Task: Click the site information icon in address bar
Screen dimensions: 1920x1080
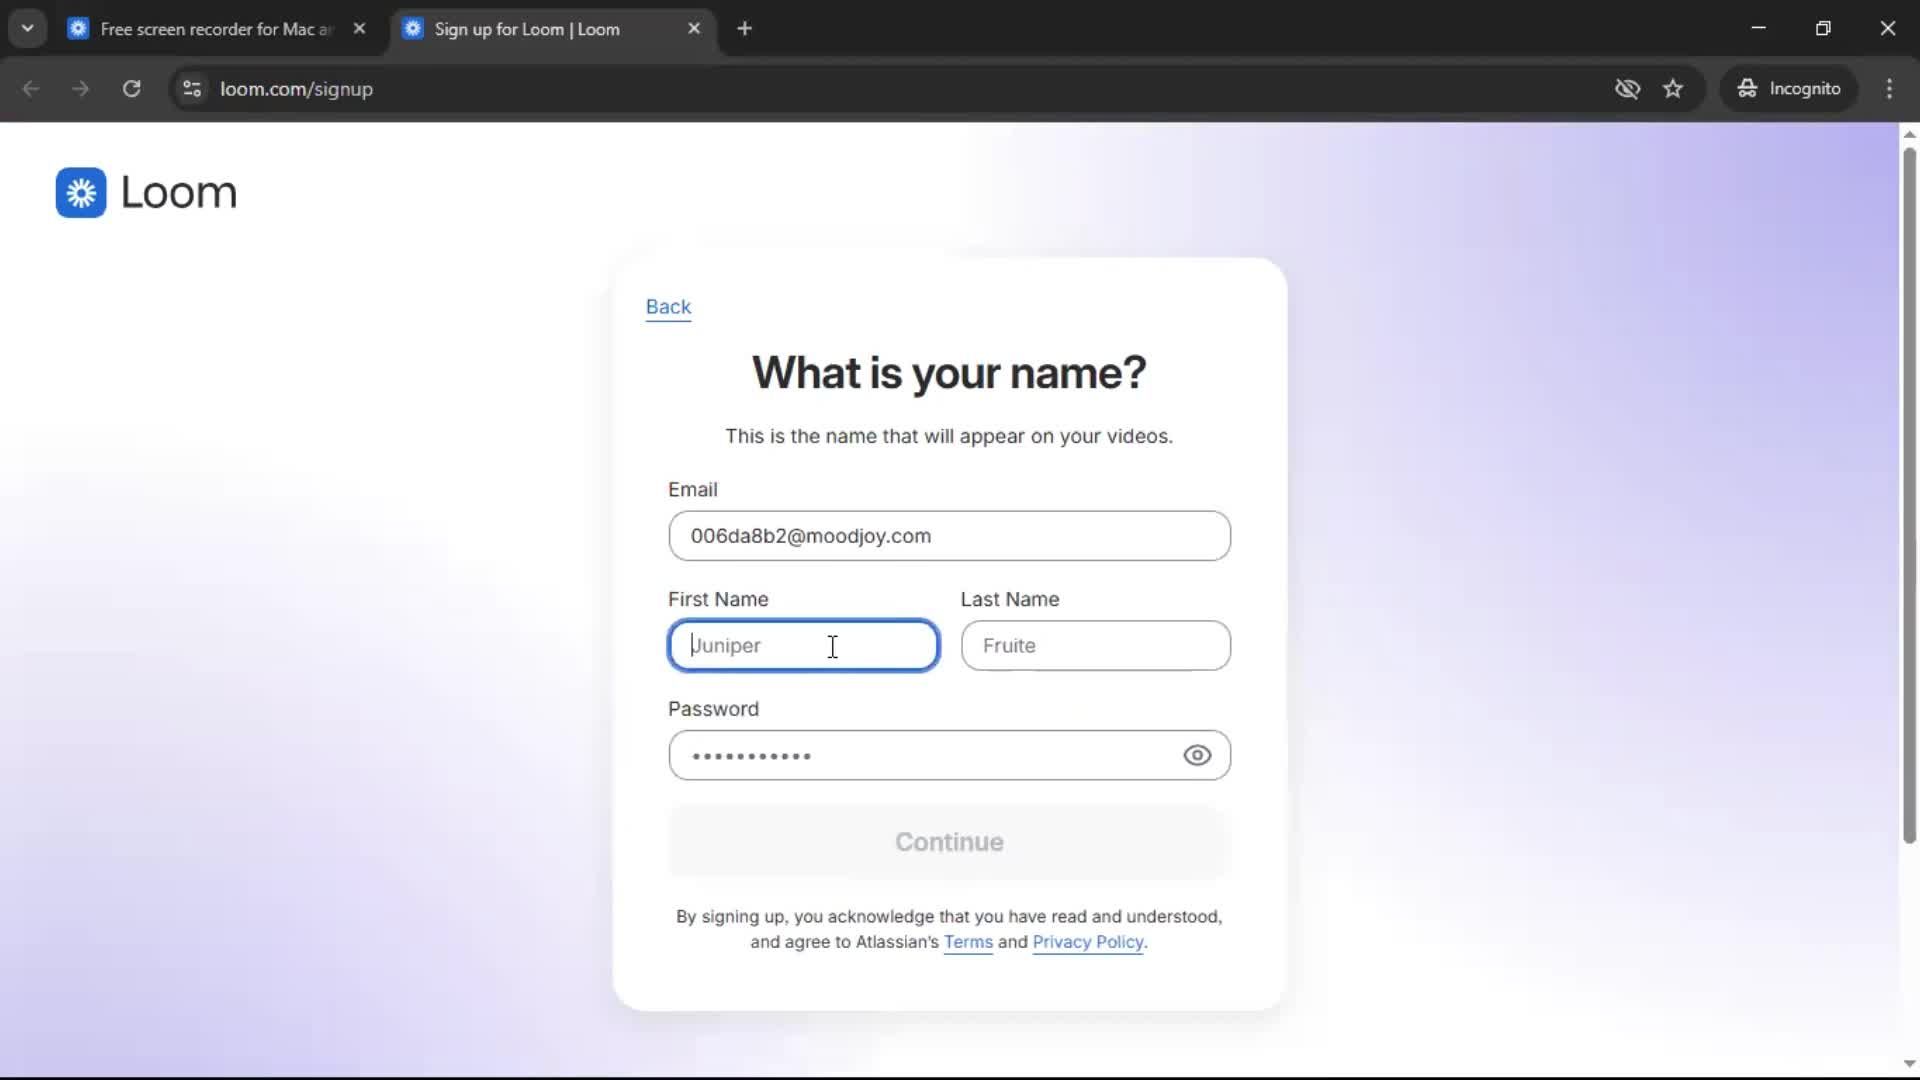Action: click(x=192, y=89)
